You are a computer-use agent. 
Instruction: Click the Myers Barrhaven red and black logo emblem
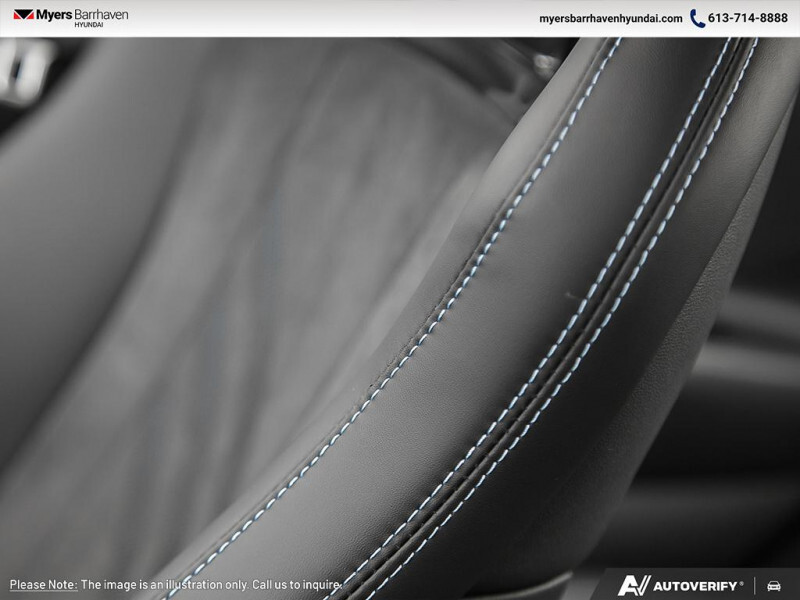tap(23, 15)
